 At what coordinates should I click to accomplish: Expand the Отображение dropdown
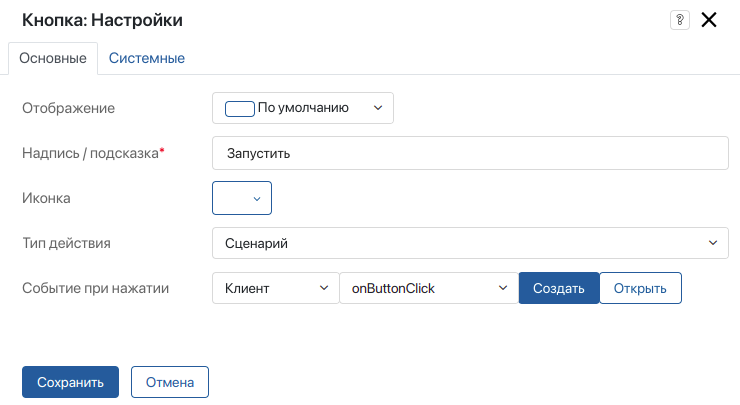coord(303,108)
